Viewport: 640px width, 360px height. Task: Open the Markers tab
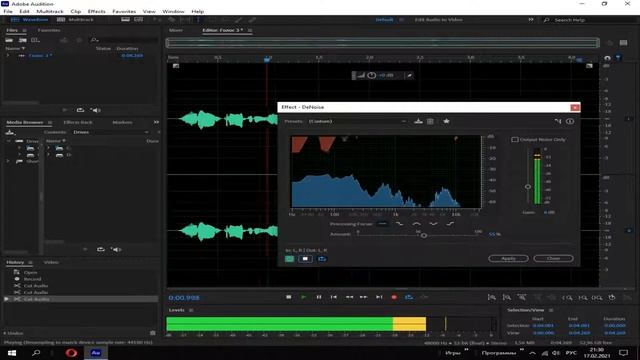[122, 122]
